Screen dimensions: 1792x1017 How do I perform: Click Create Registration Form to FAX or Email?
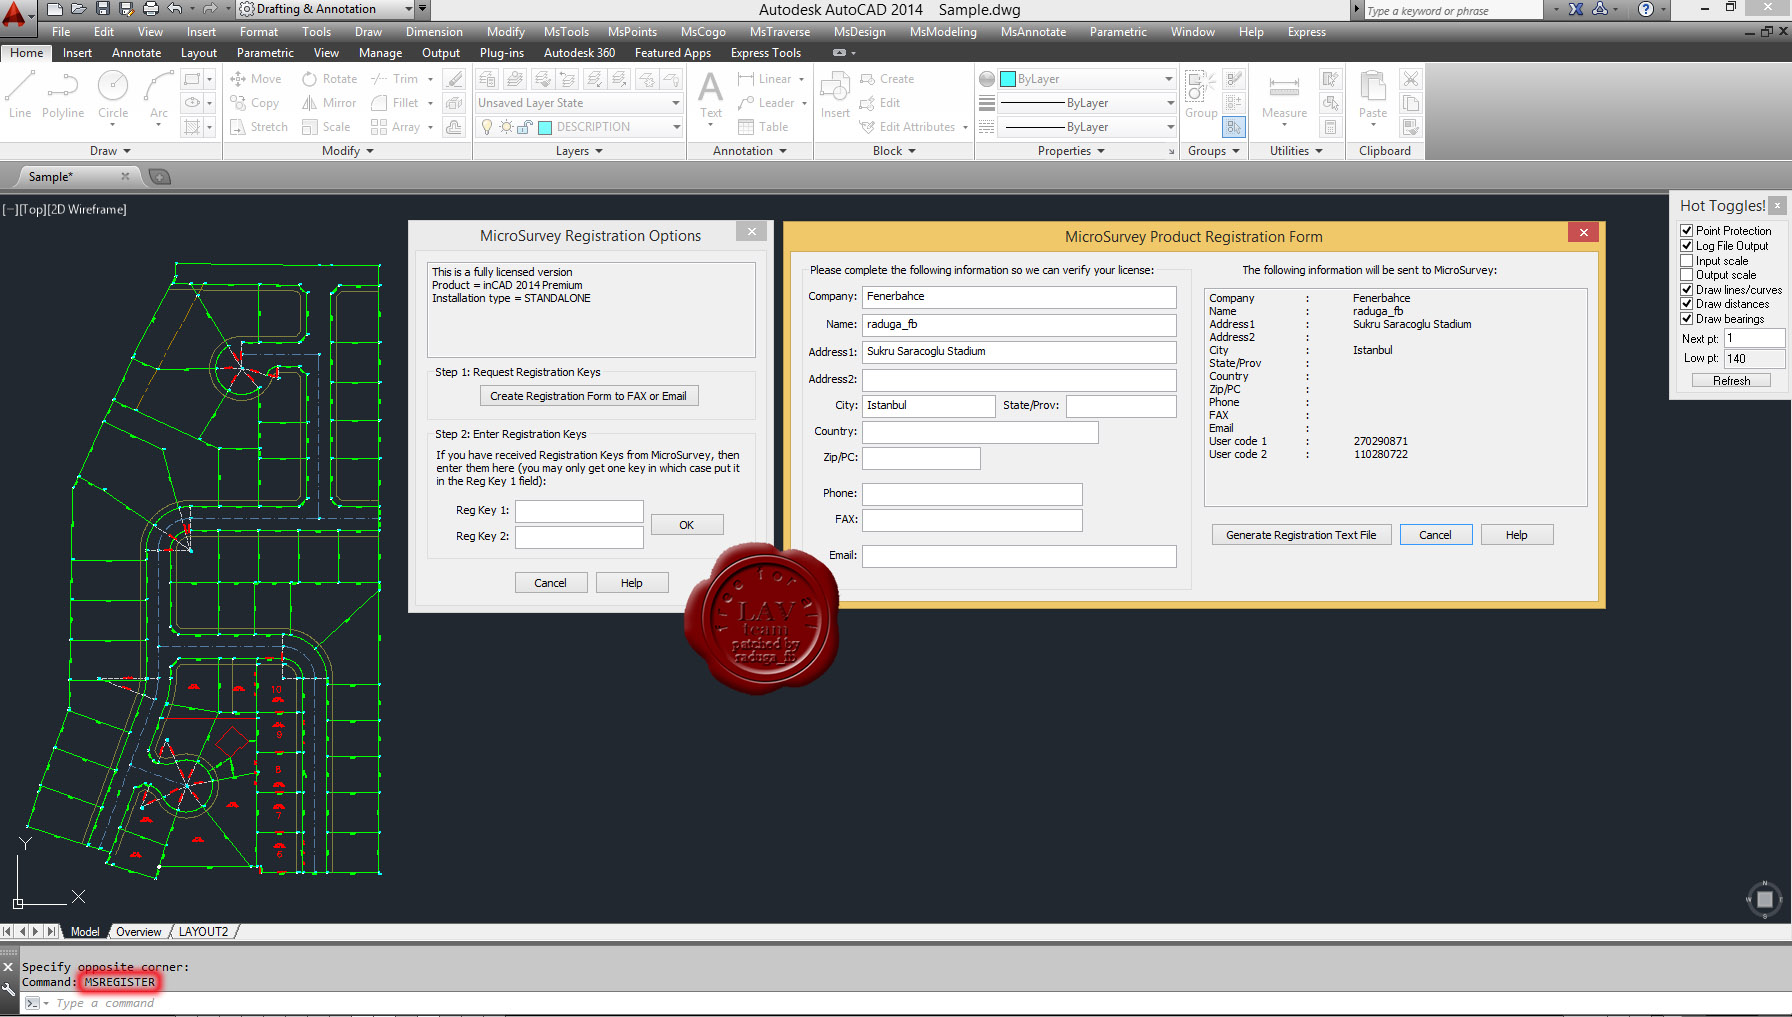(588, 396)
